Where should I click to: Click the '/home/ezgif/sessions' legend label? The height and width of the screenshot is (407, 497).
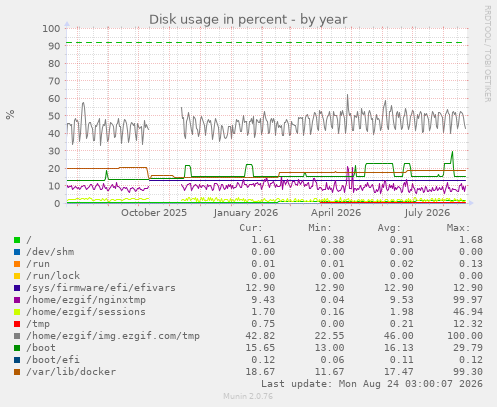(x=86, y=312)
